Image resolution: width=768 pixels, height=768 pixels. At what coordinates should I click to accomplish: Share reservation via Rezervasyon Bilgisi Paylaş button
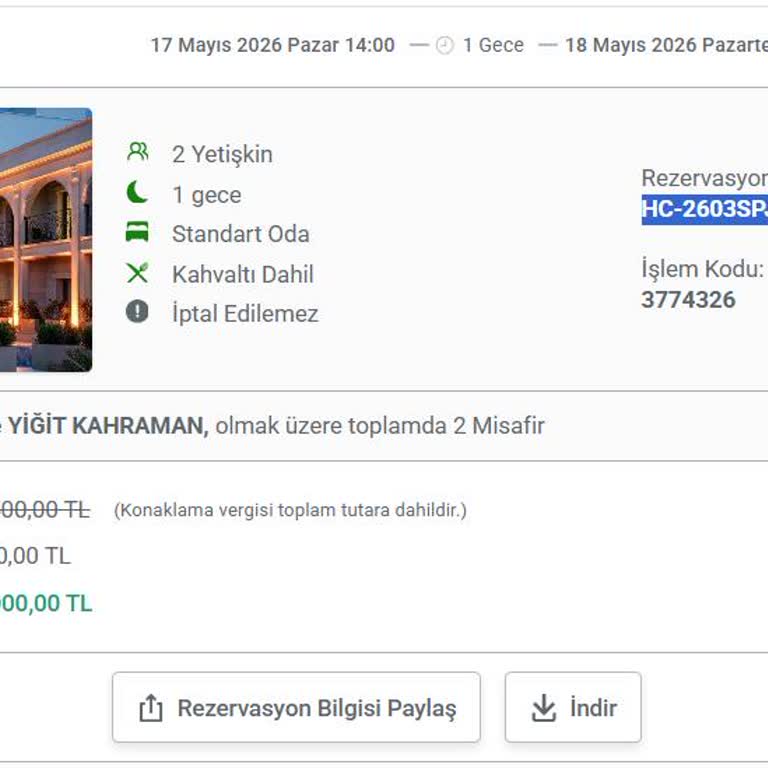(x=296, y=707)
